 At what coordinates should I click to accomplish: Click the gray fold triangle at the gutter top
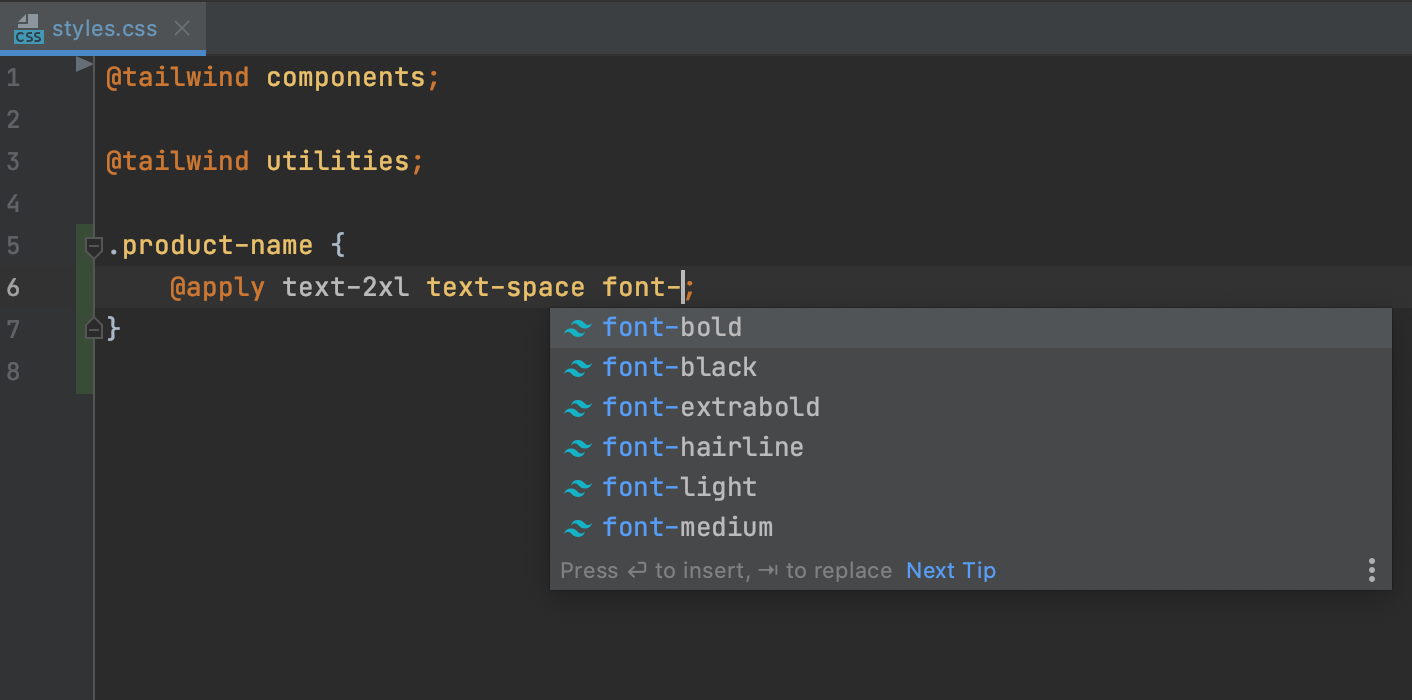point(83,64)
